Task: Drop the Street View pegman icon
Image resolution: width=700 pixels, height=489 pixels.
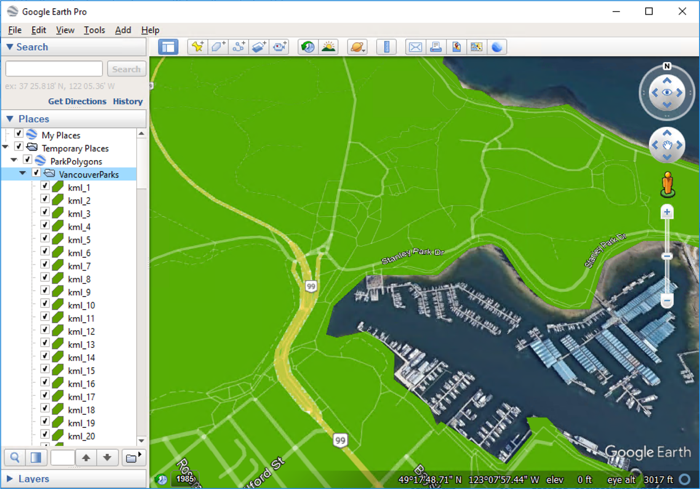Action: (x=667, y=184)
